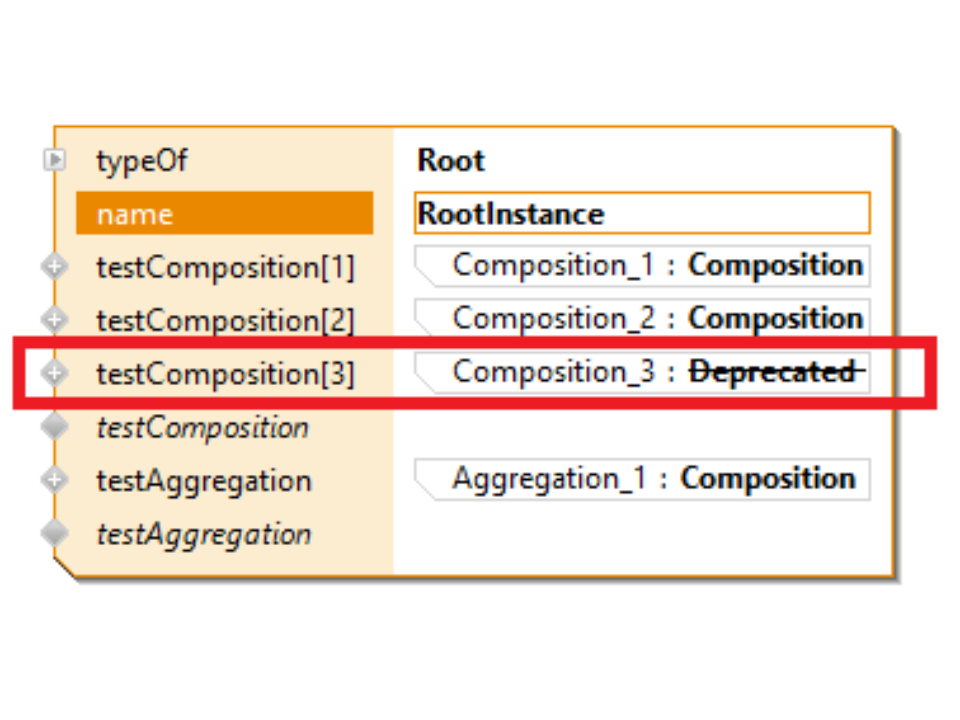Click the diamond icon beside italic testAggregation
This screenshot has width=960, height=720.
coord(56,533)
